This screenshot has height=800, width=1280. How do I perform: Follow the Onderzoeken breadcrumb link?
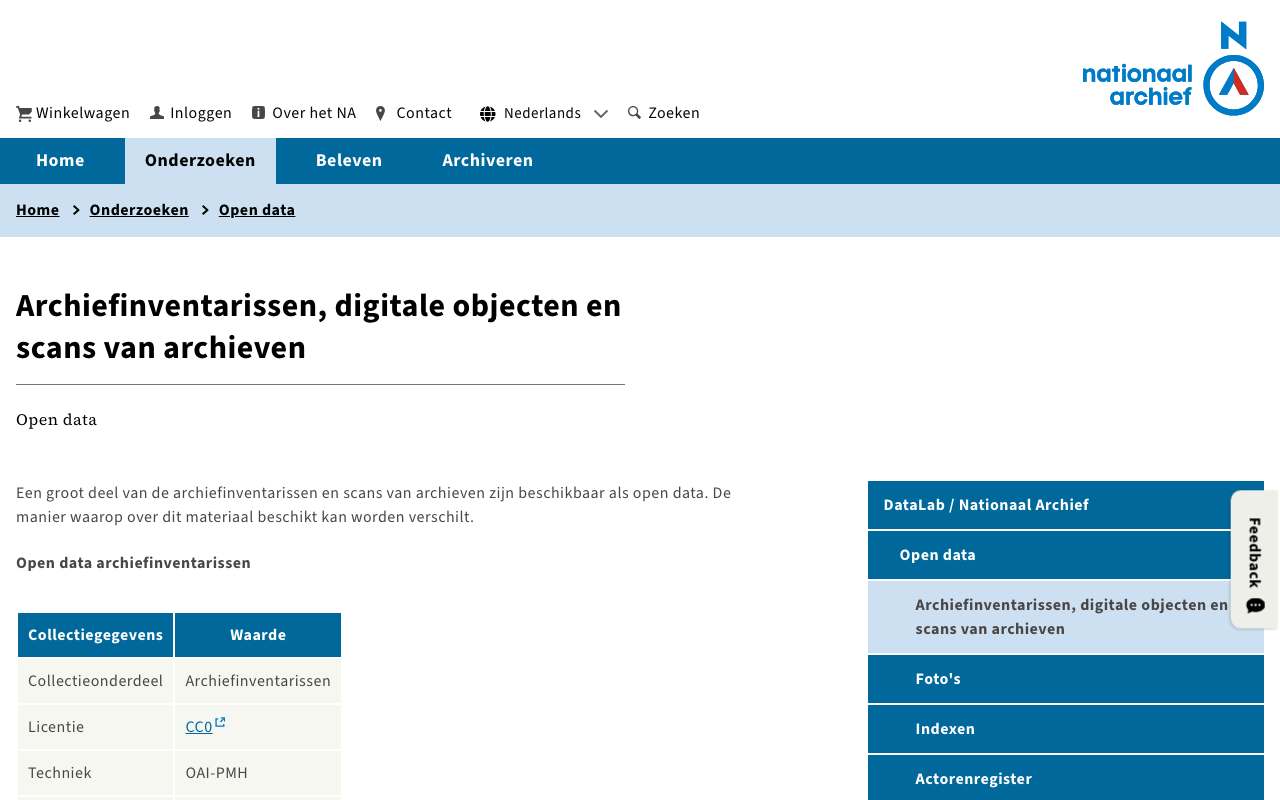139,210
